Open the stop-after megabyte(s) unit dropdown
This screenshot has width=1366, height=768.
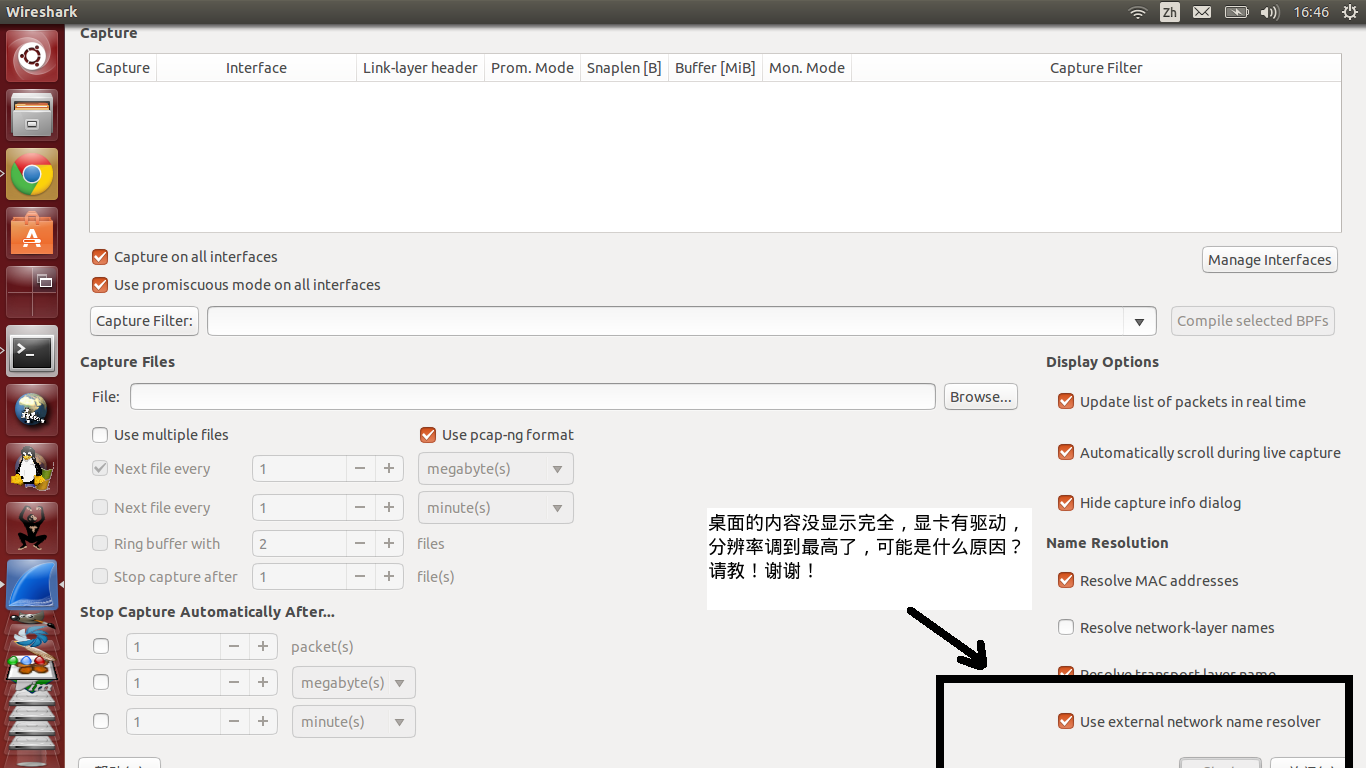[x=353, y=683]
